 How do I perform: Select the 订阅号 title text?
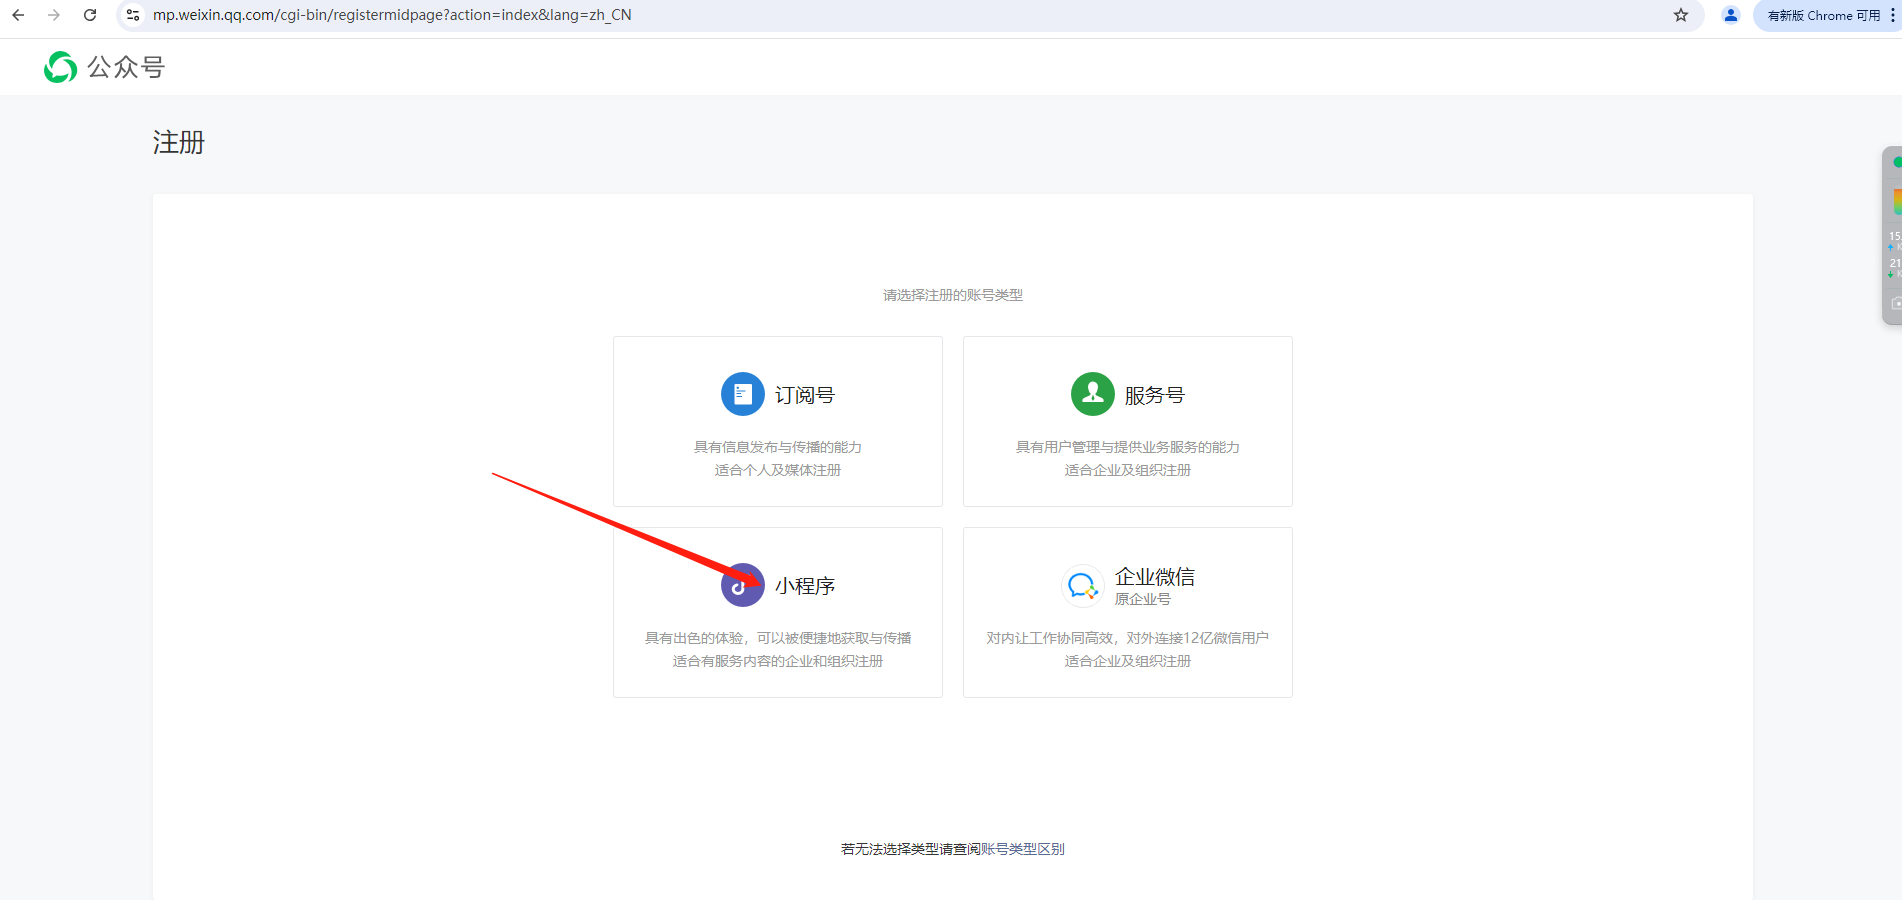coord(805,396)
